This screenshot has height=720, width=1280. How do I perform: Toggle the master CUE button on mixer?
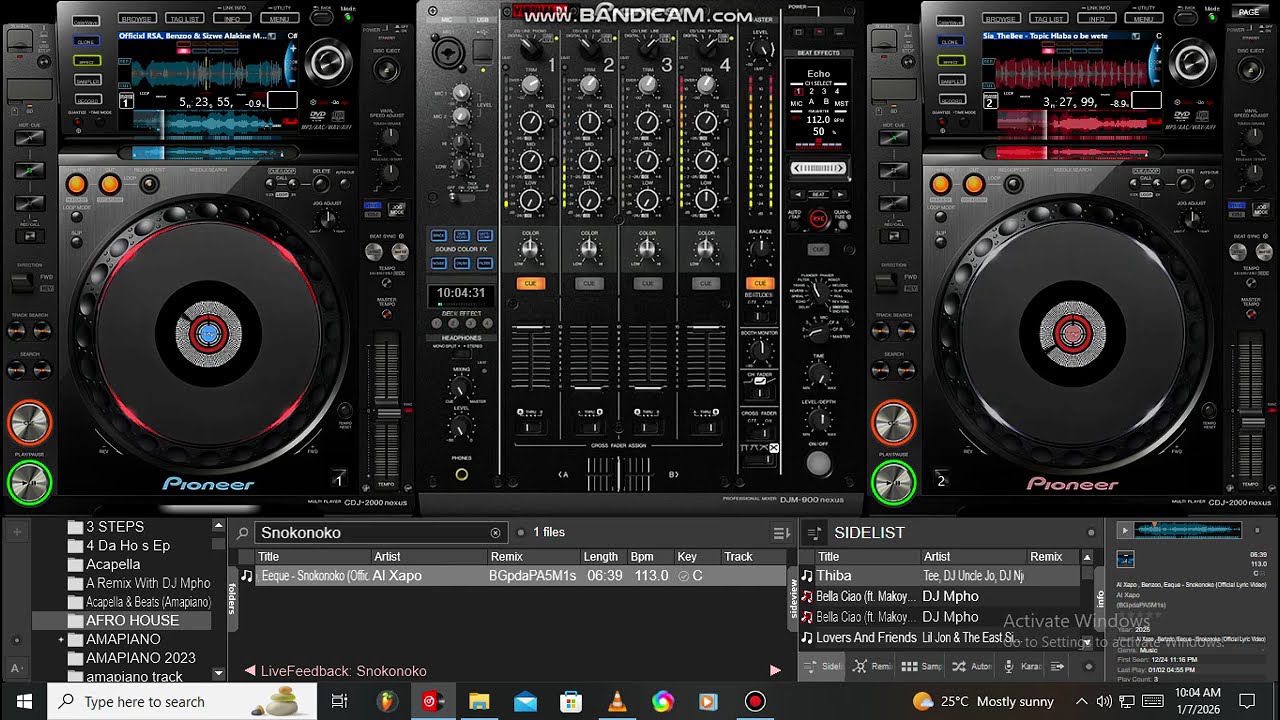[760, 284]
